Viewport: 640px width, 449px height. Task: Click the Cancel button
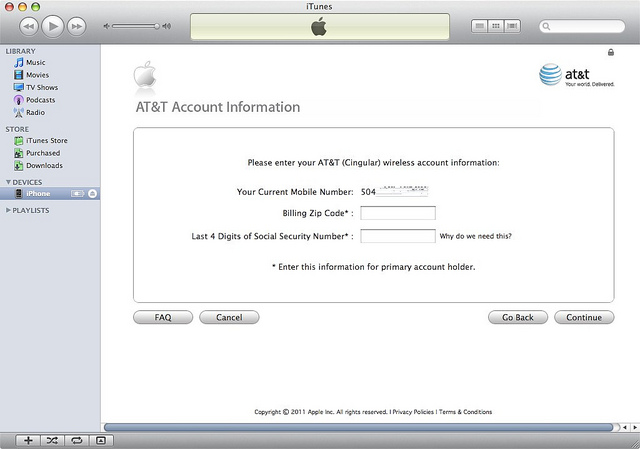(229, 317)
